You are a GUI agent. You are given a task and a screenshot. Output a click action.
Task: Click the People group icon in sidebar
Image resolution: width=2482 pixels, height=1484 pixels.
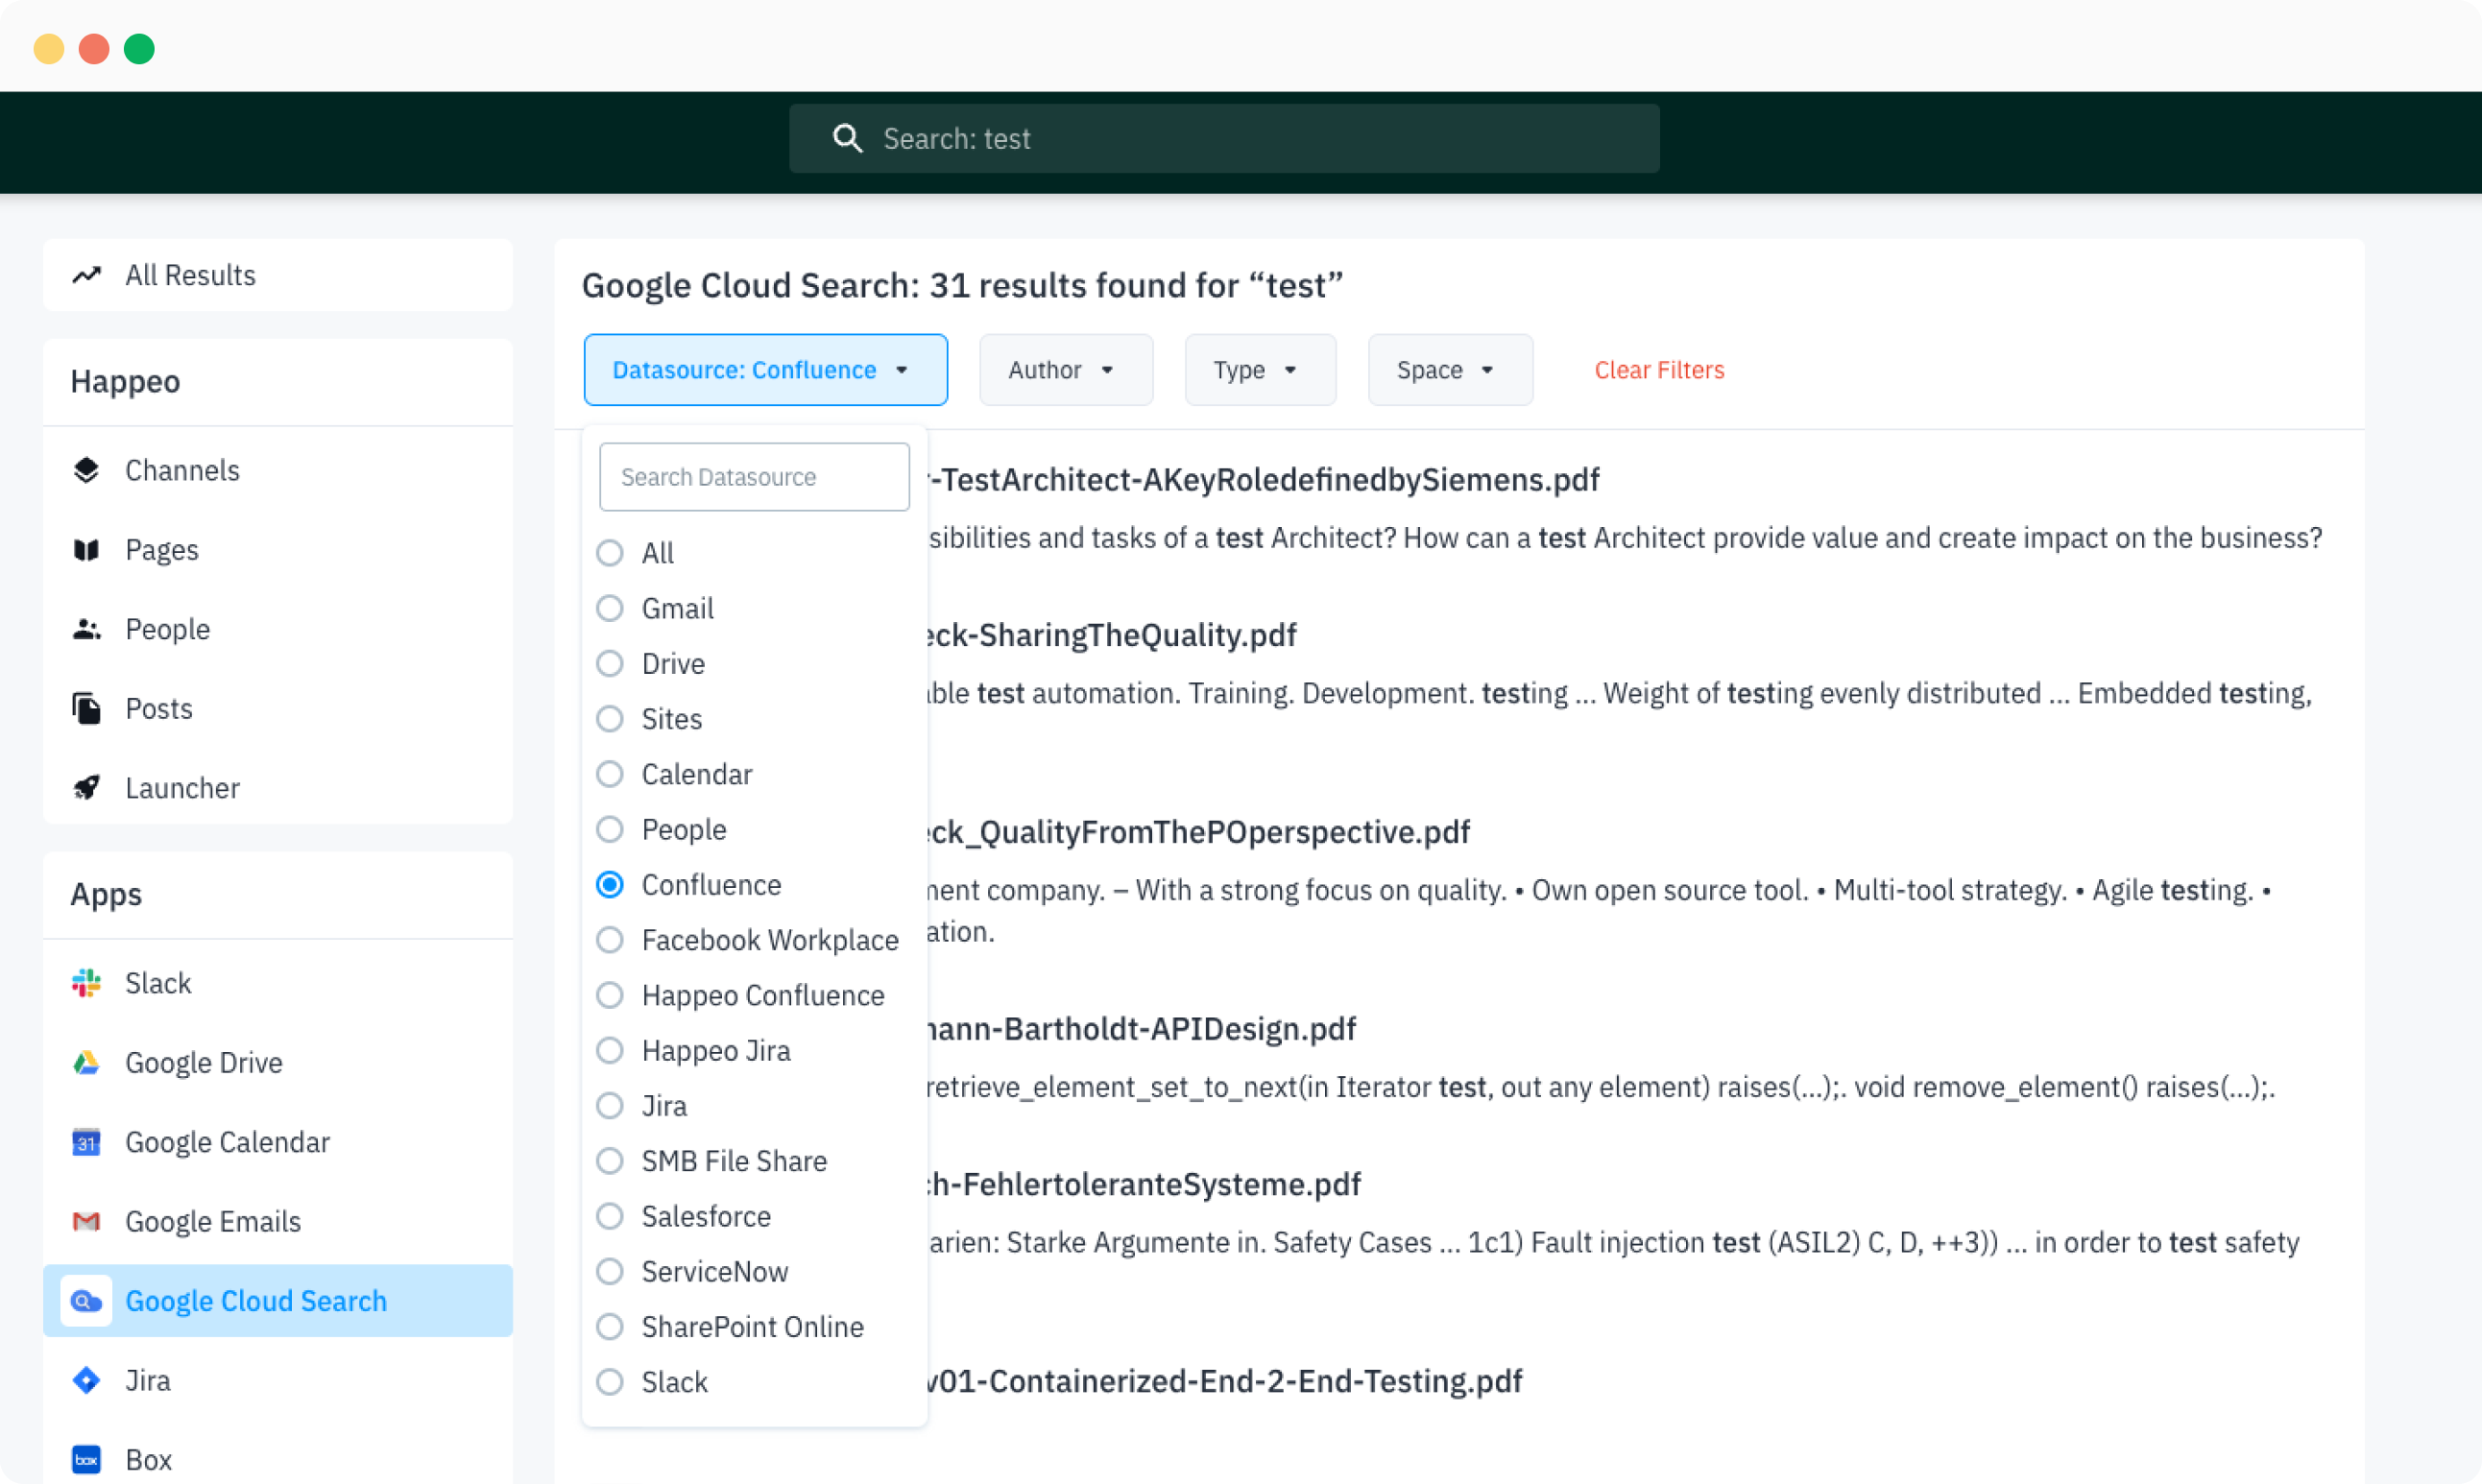click(87, 629)
